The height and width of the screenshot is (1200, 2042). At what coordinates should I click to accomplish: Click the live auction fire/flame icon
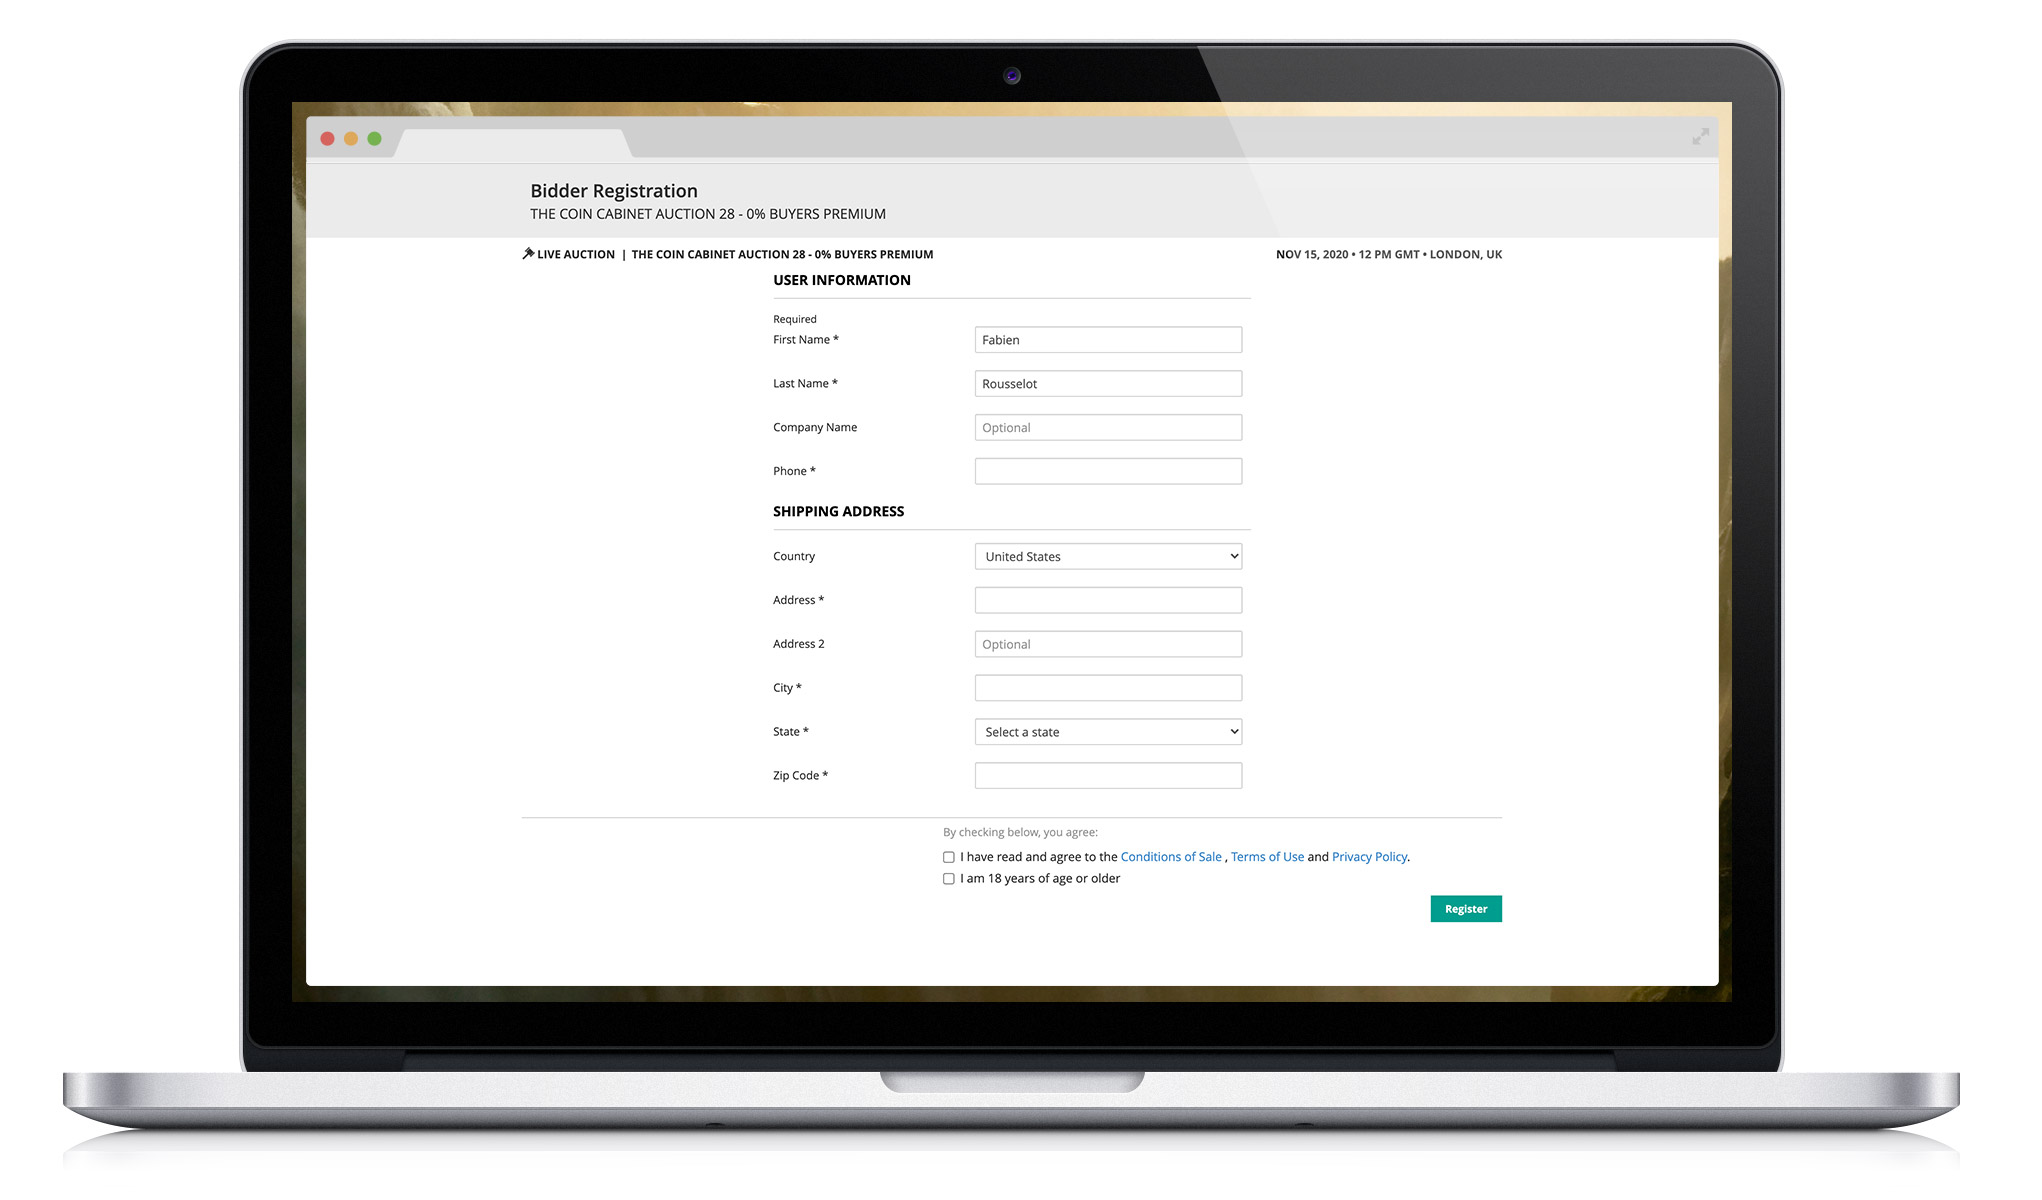click(528, 254)
